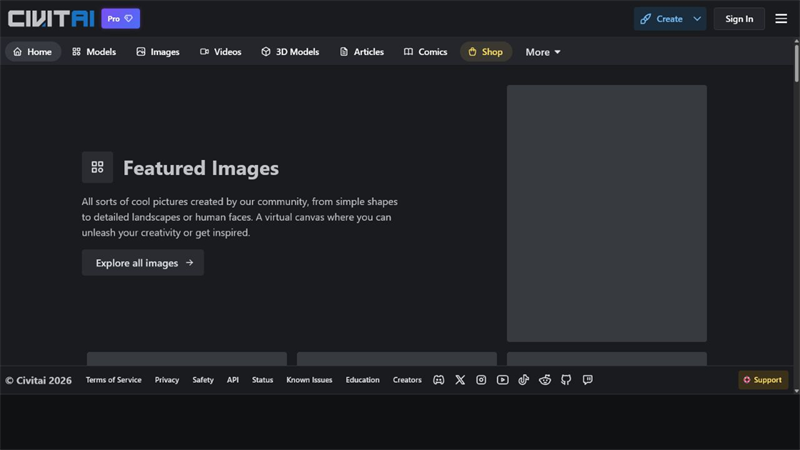This screenshot has height=450, width=800.
Task: Open the Status link
Action: (262, 380)
